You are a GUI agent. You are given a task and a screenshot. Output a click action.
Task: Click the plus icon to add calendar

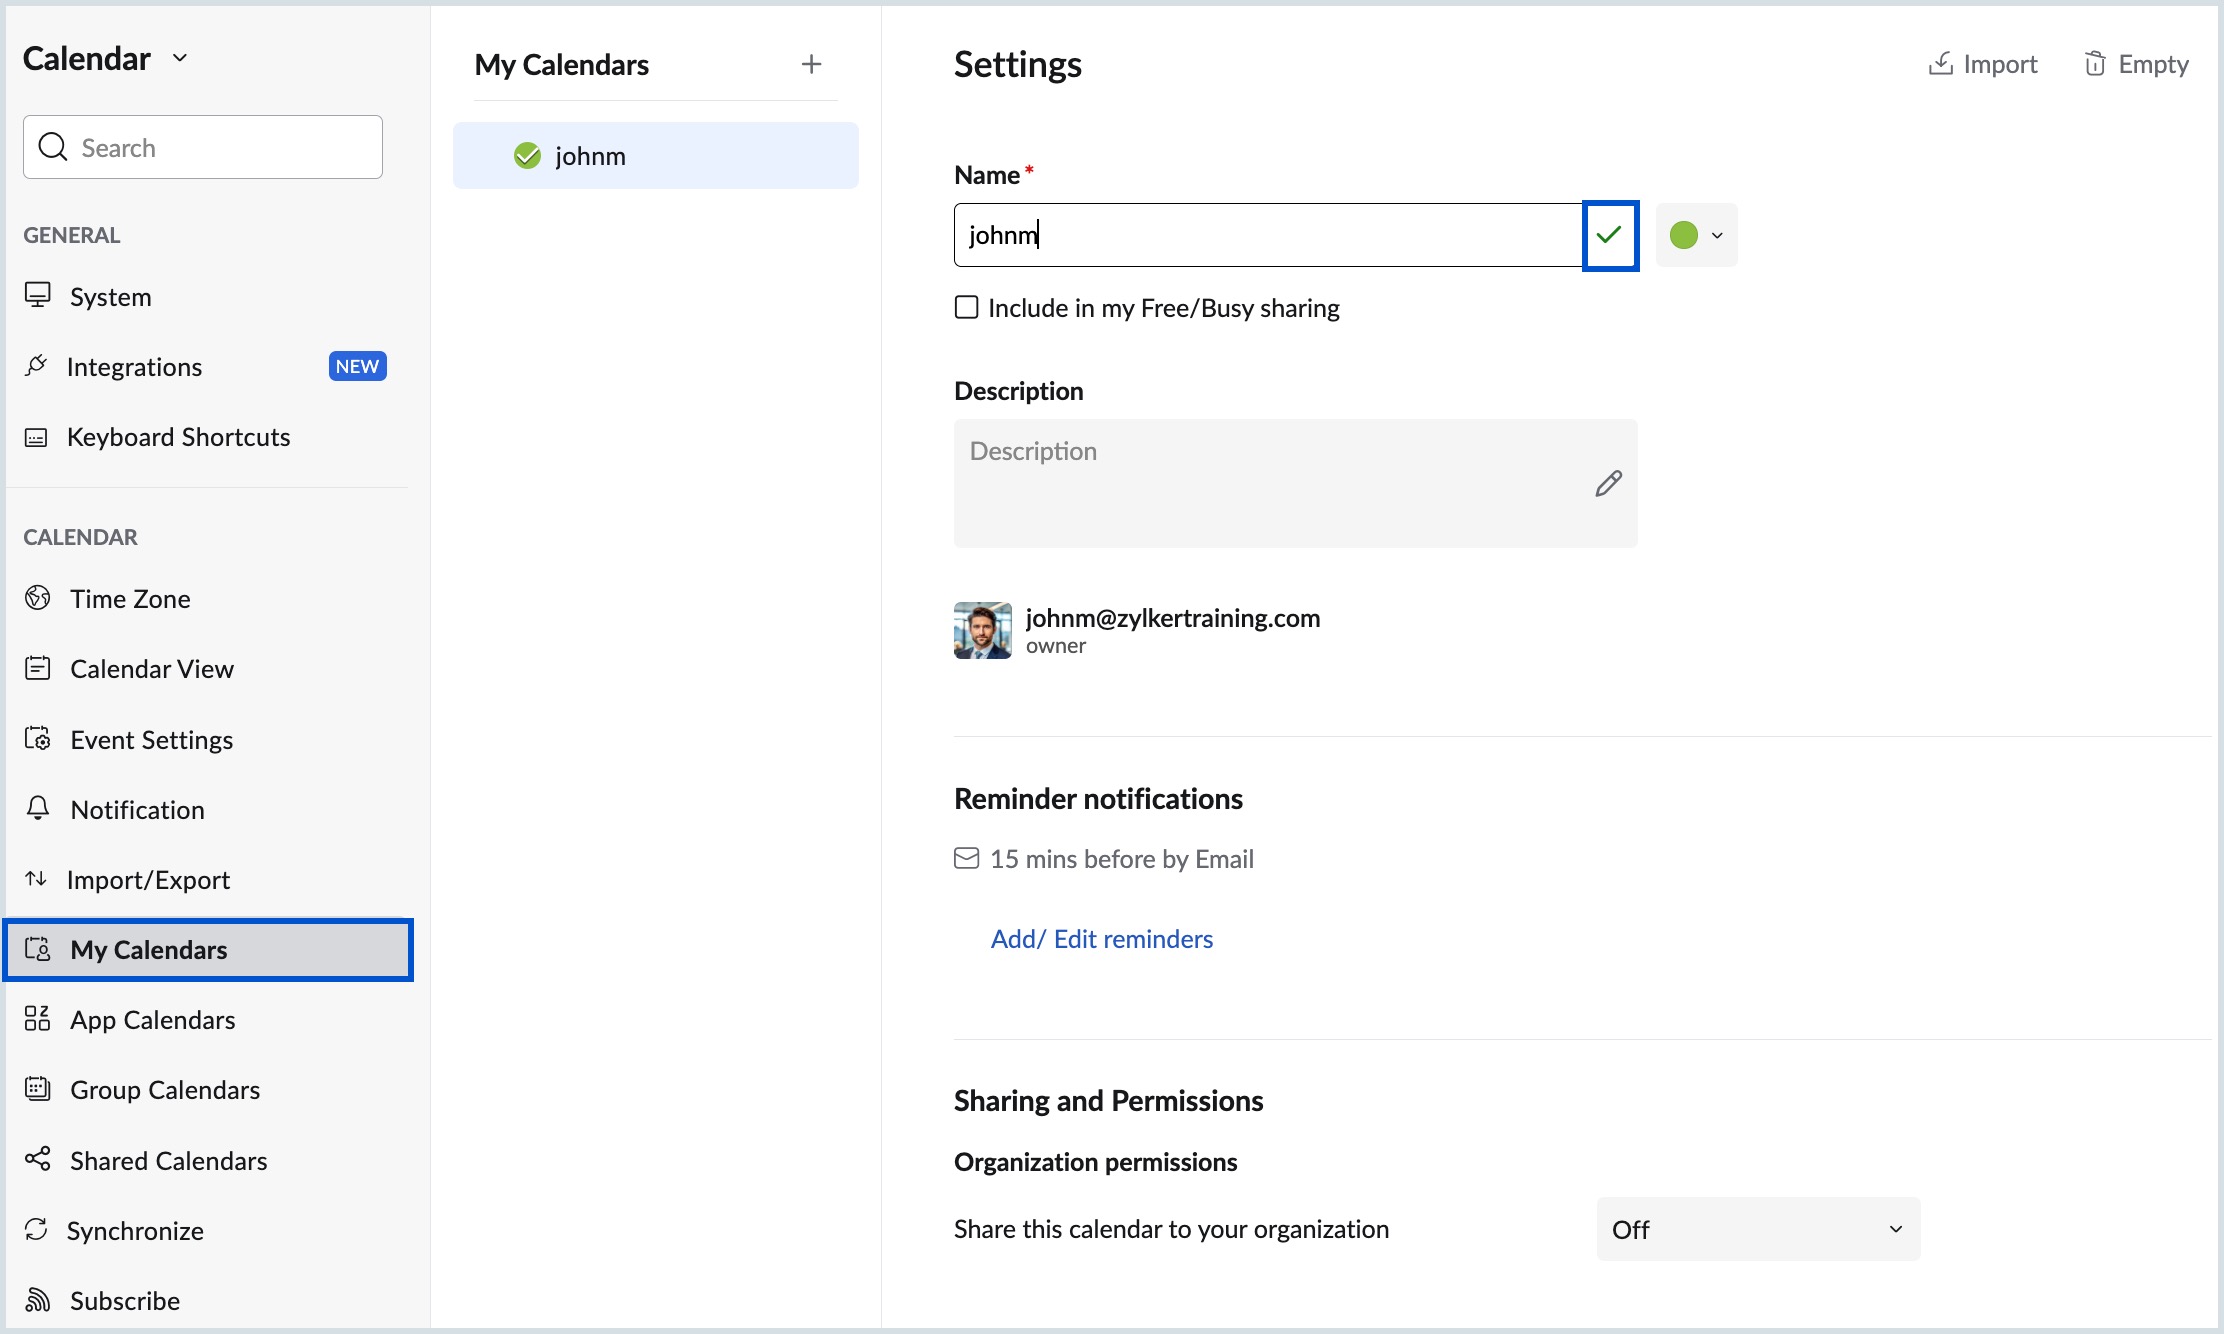click(811, 64)
